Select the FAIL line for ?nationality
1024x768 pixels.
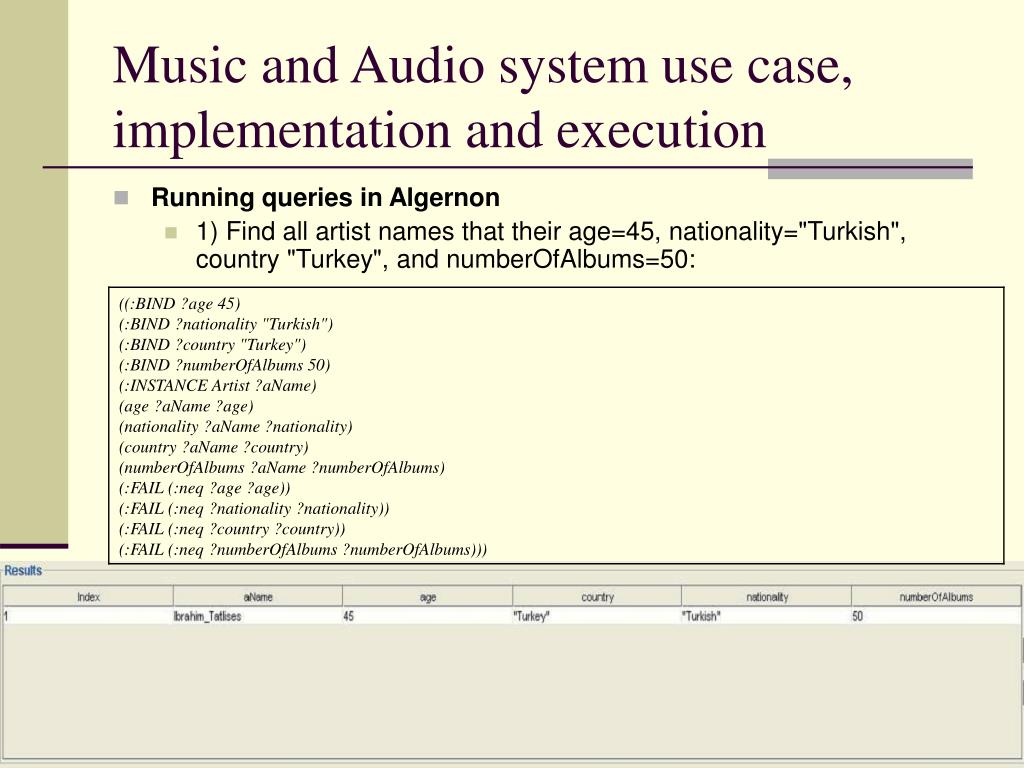coord(254,508)
